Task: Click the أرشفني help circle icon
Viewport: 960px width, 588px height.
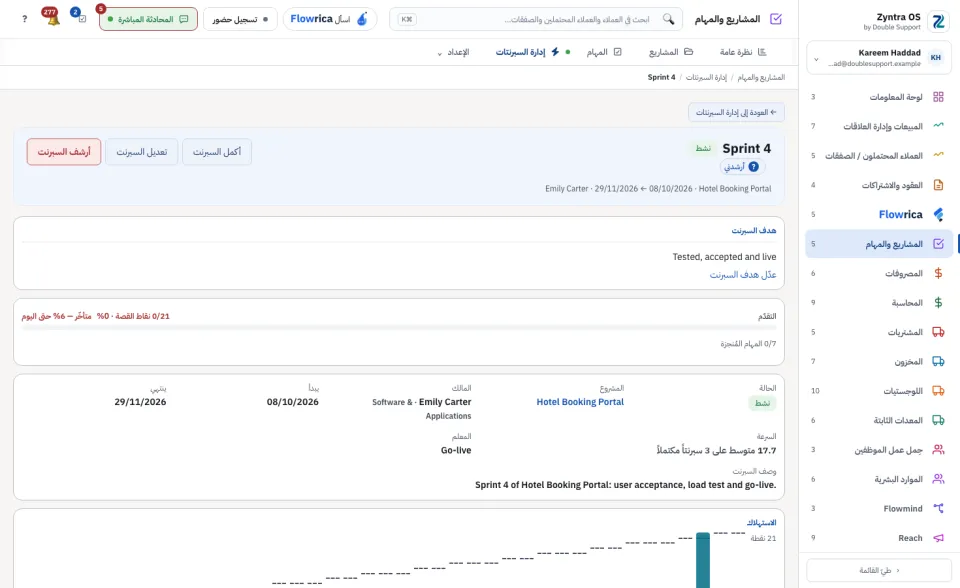Action: click(x=754, y=167)
